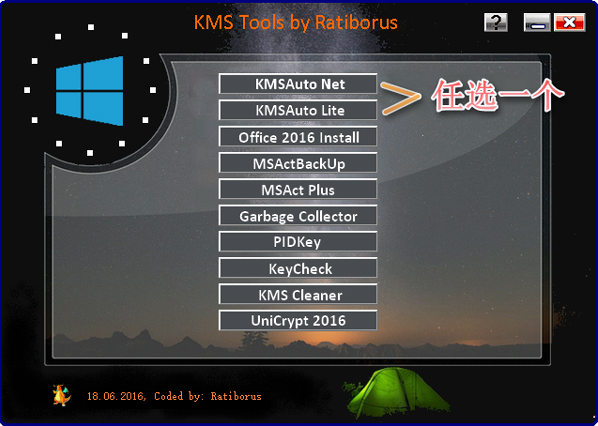
Task: Run Garbage Collector
Action: (298, 215)
